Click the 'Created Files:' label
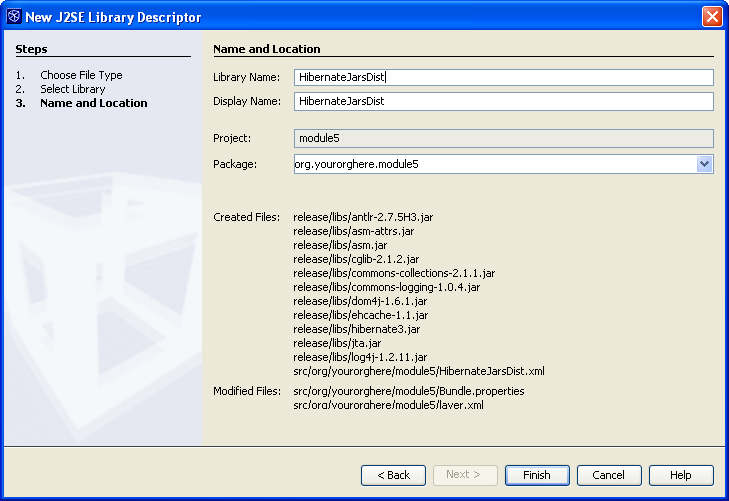Screen dimensions: 729x501 click(246, 217)
